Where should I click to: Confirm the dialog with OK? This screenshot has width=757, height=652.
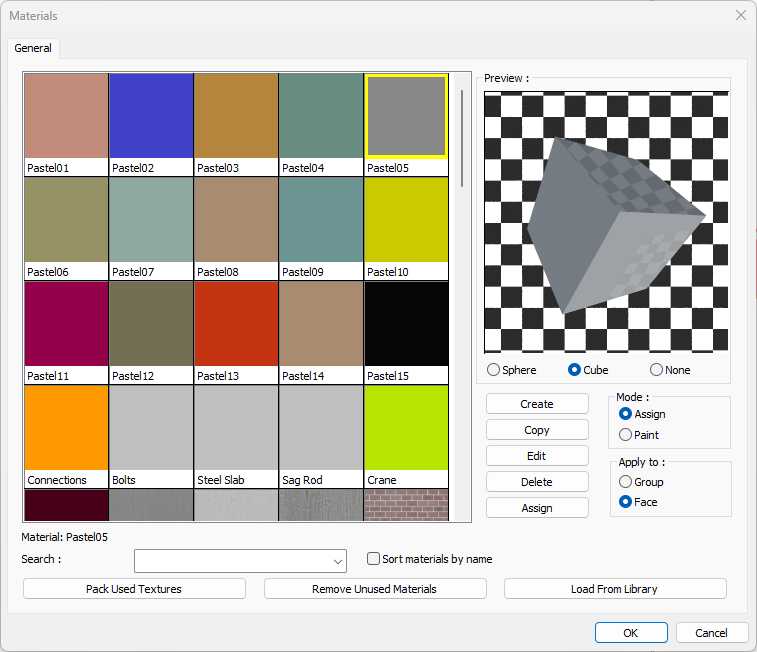tap(630, 633)
